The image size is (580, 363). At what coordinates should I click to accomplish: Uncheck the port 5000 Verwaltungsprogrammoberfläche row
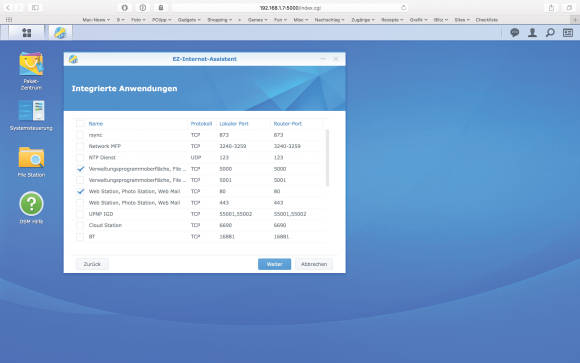point(80,169)
